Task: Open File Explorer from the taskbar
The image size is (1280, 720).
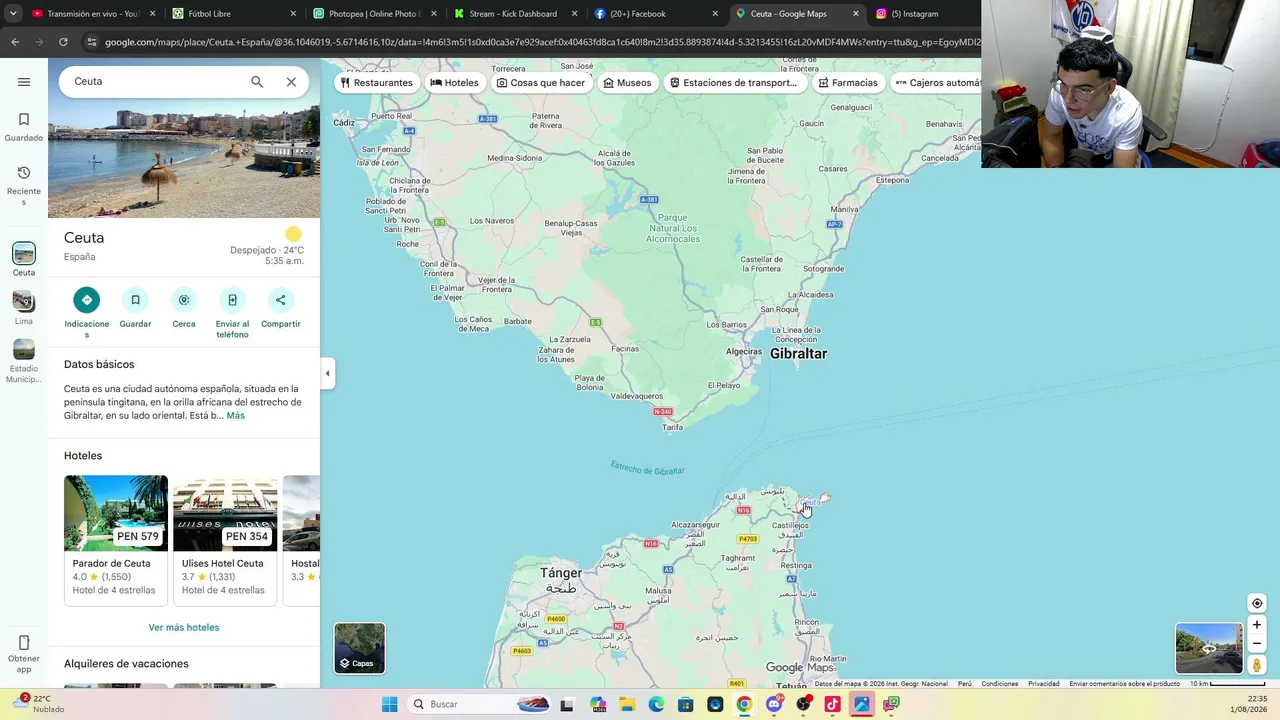Action: tap(627, 704)
